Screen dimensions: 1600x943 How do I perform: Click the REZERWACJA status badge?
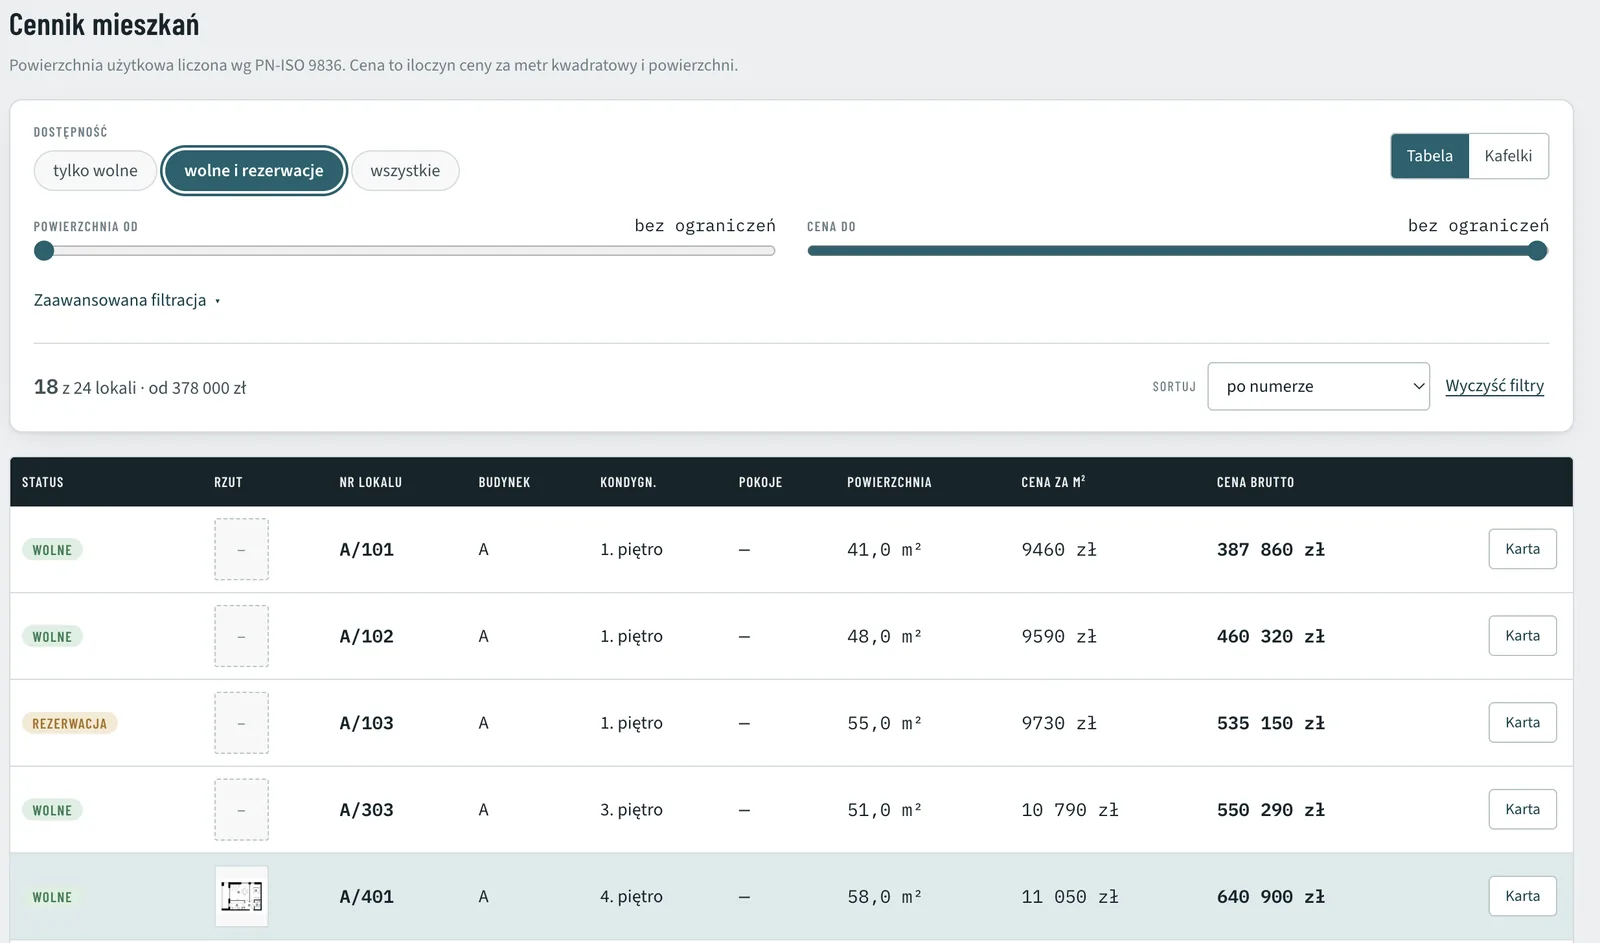coord(69,723)
